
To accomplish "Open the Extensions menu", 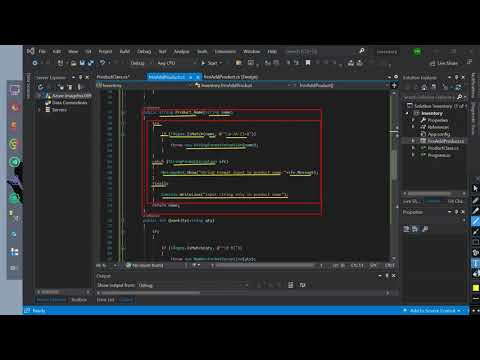I will [225, 51].
